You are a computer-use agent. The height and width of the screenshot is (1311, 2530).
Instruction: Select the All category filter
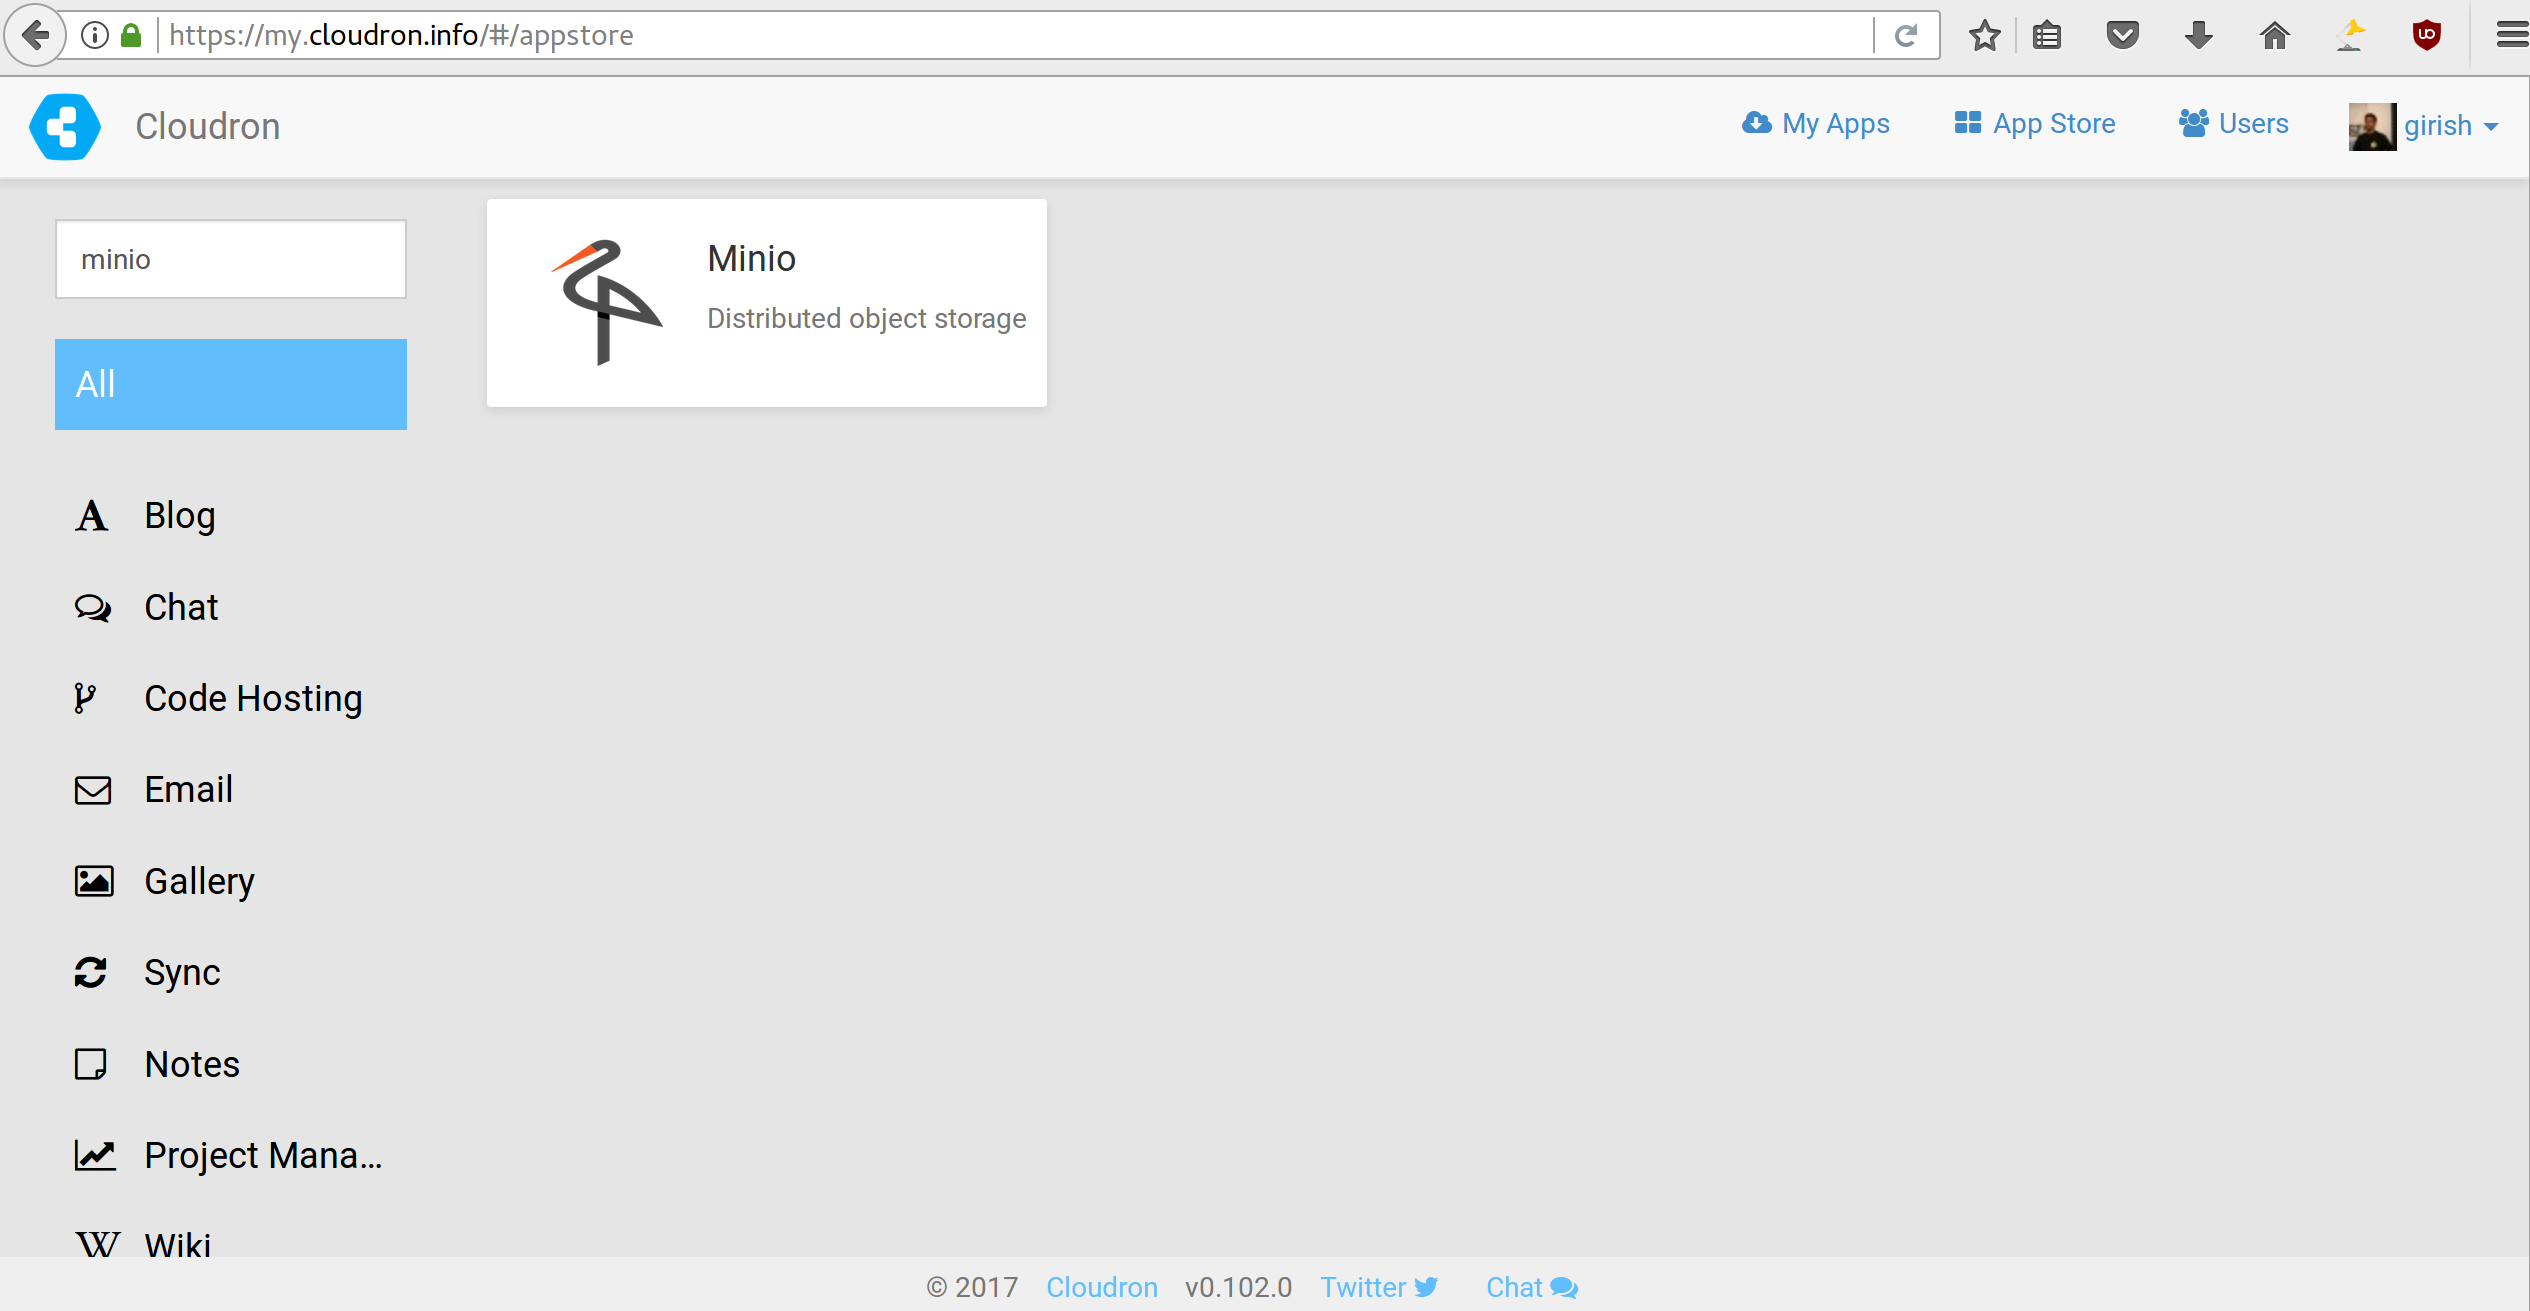pos(230,384)
